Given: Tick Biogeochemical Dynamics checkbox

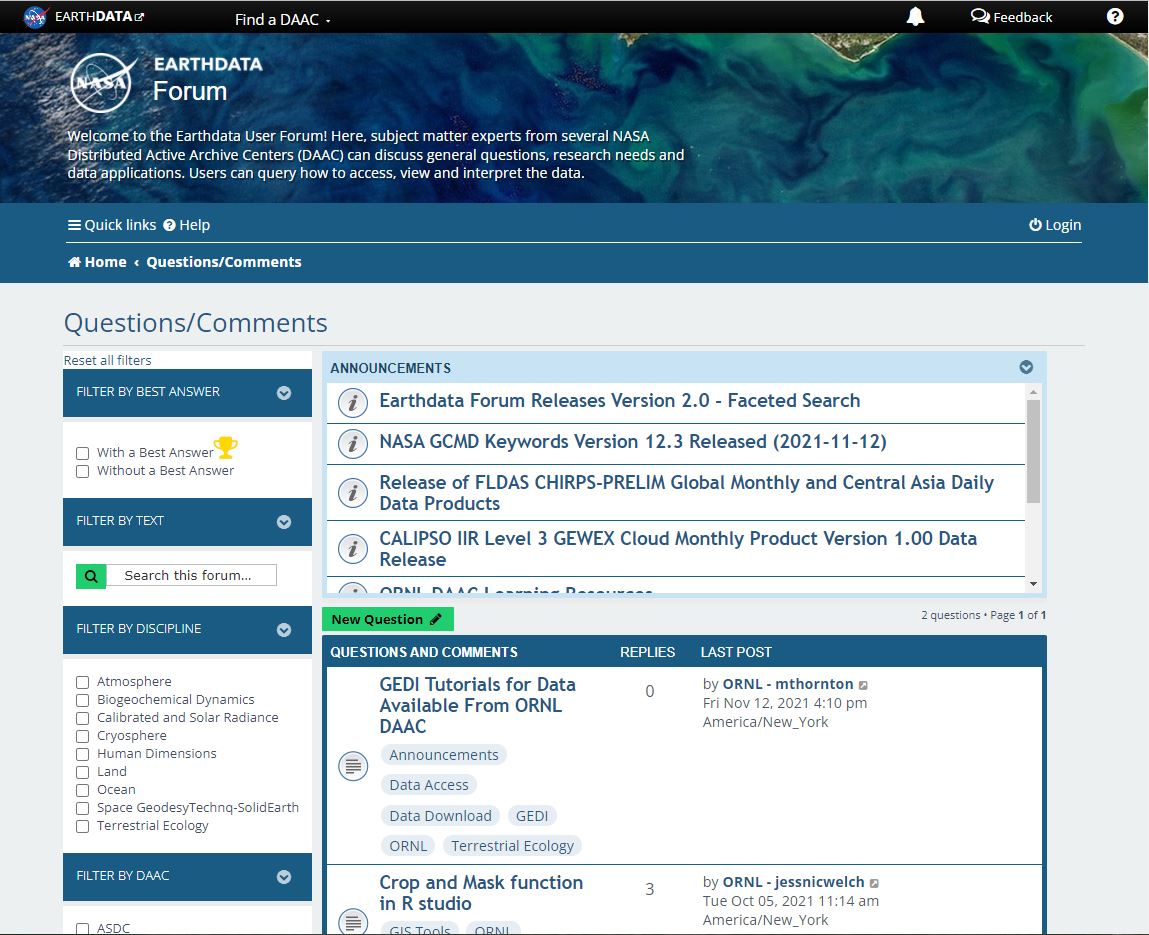Looking at the screenshot, I should (x=83, y=701).
